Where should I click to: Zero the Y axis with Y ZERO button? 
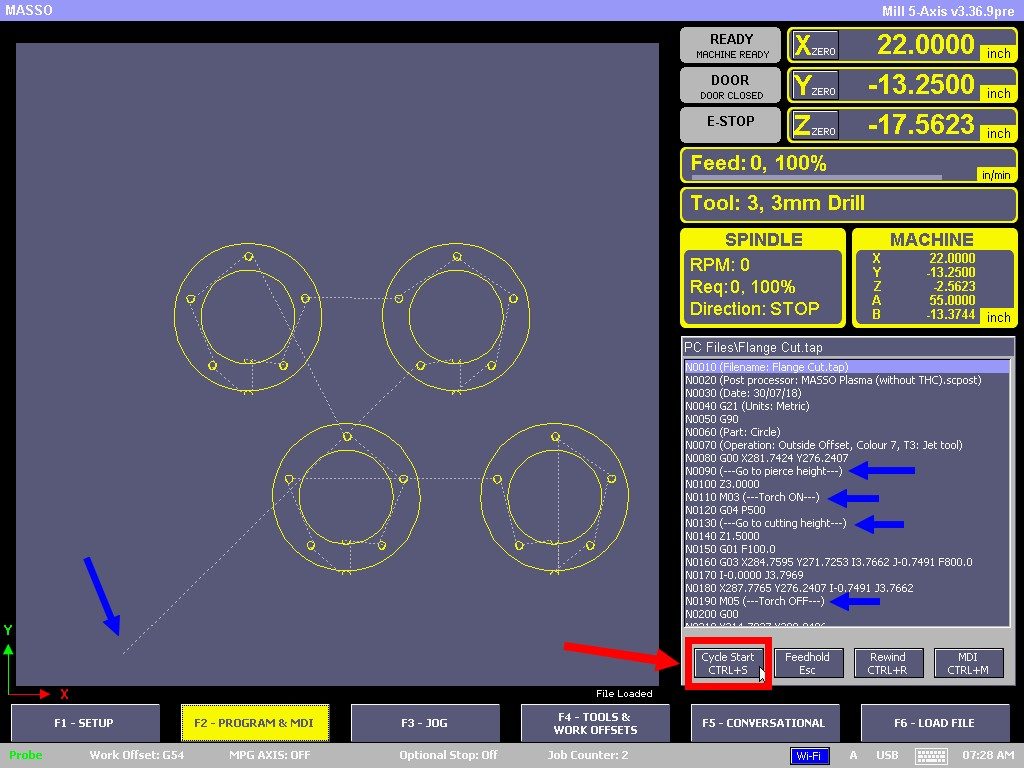tap(815, 86)
